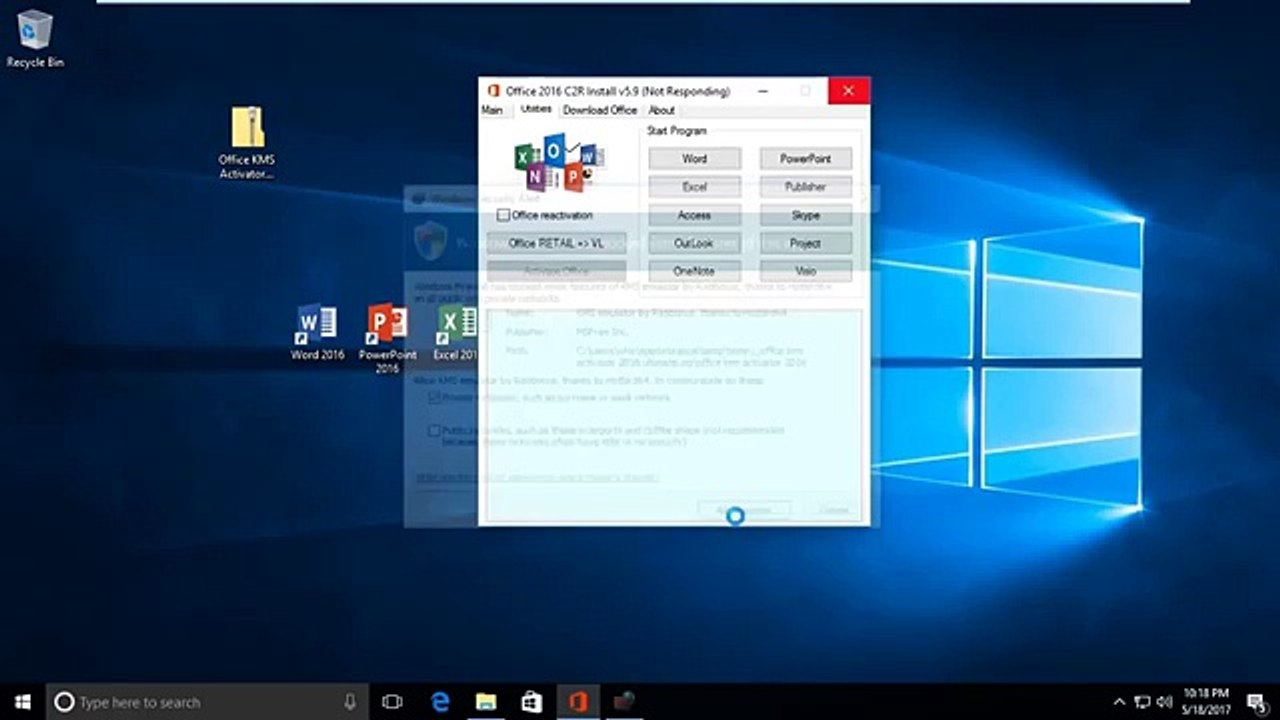Close the Office 2016 C2R Install window

point(848,91)
